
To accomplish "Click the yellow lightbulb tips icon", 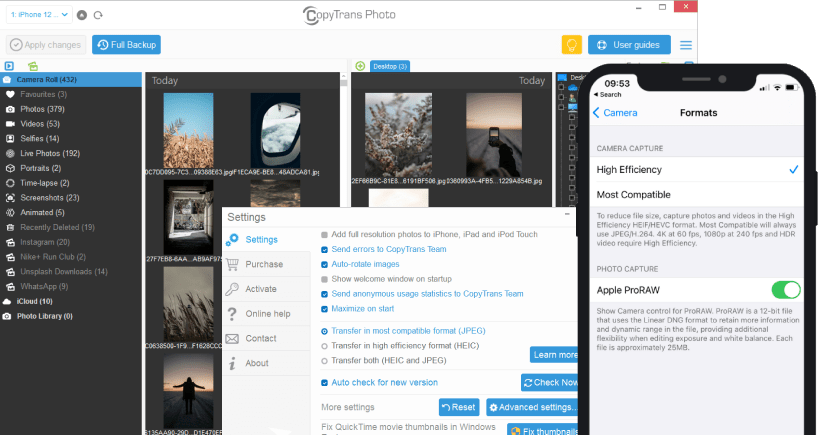I will pos(572,45).
